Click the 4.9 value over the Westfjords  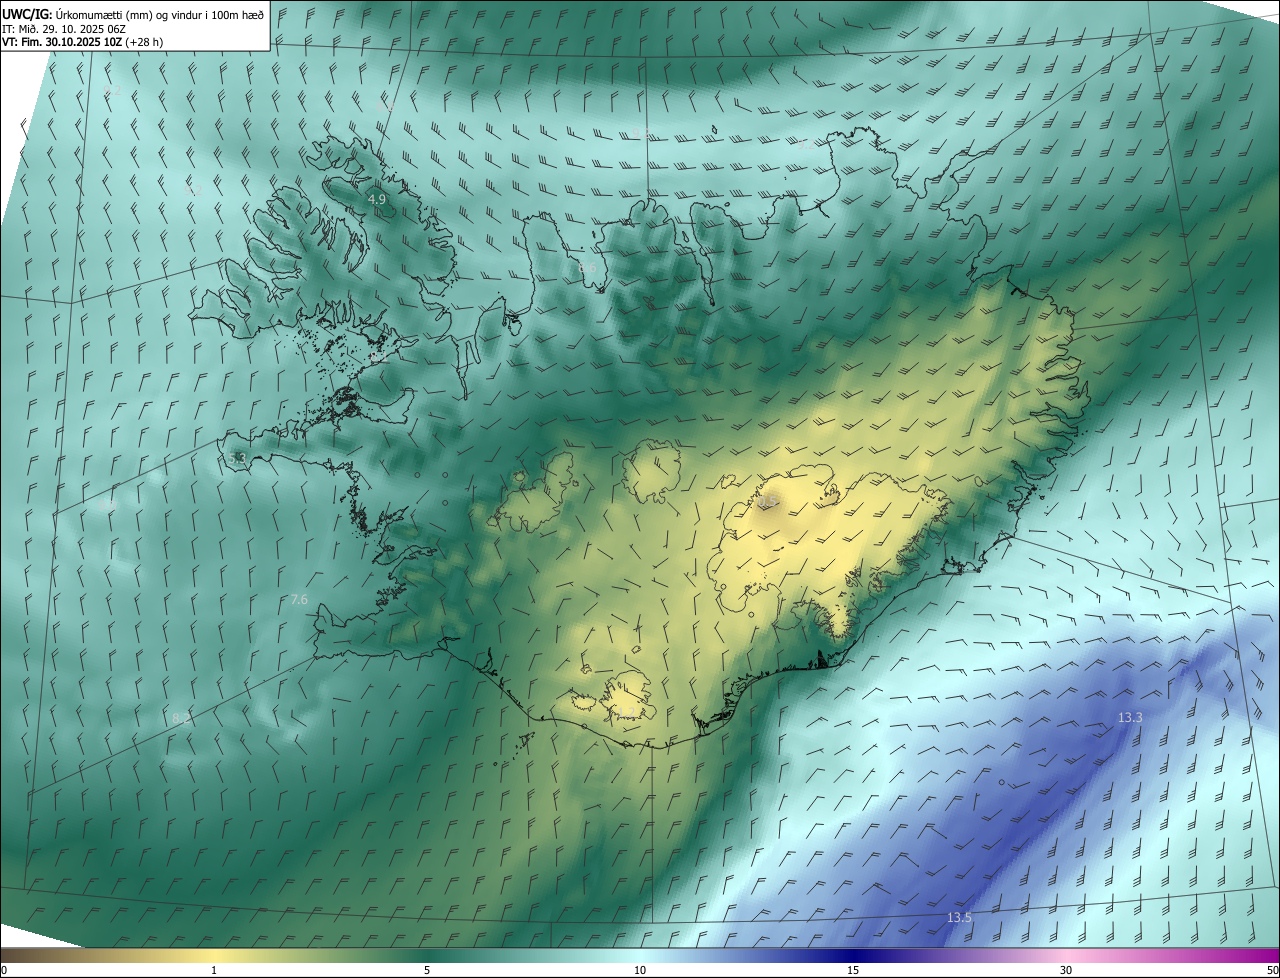(377, 200)
